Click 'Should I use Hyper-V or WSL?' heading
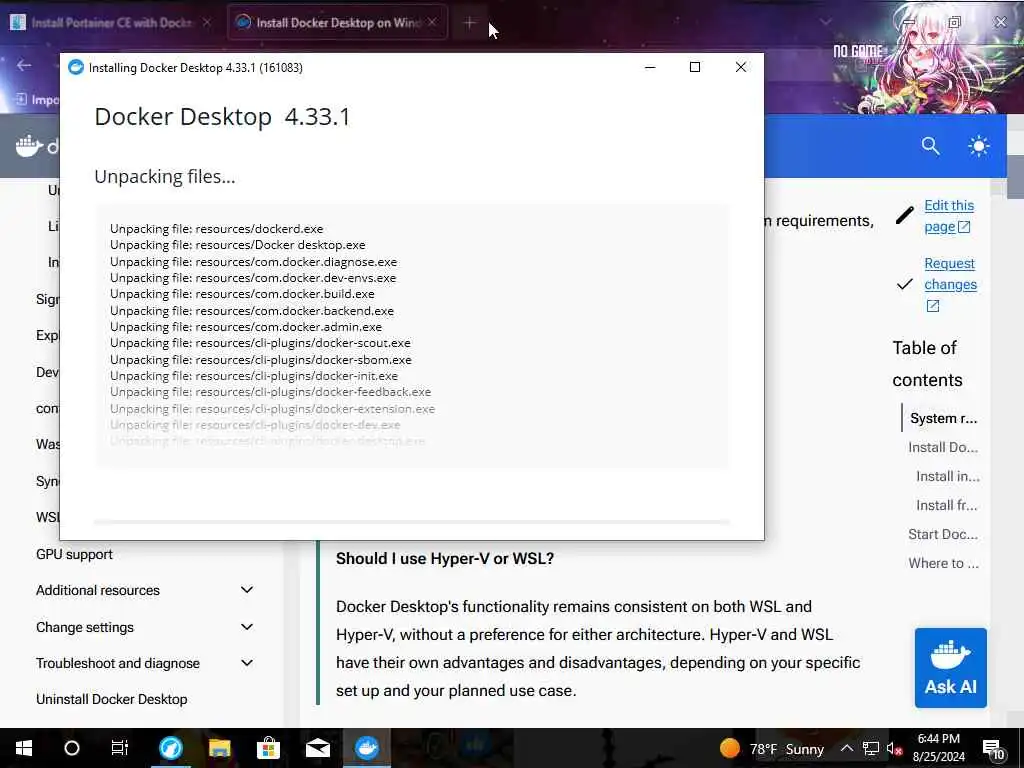The width and height of the screenshot is (1024, 768). (x=445, y=559)
